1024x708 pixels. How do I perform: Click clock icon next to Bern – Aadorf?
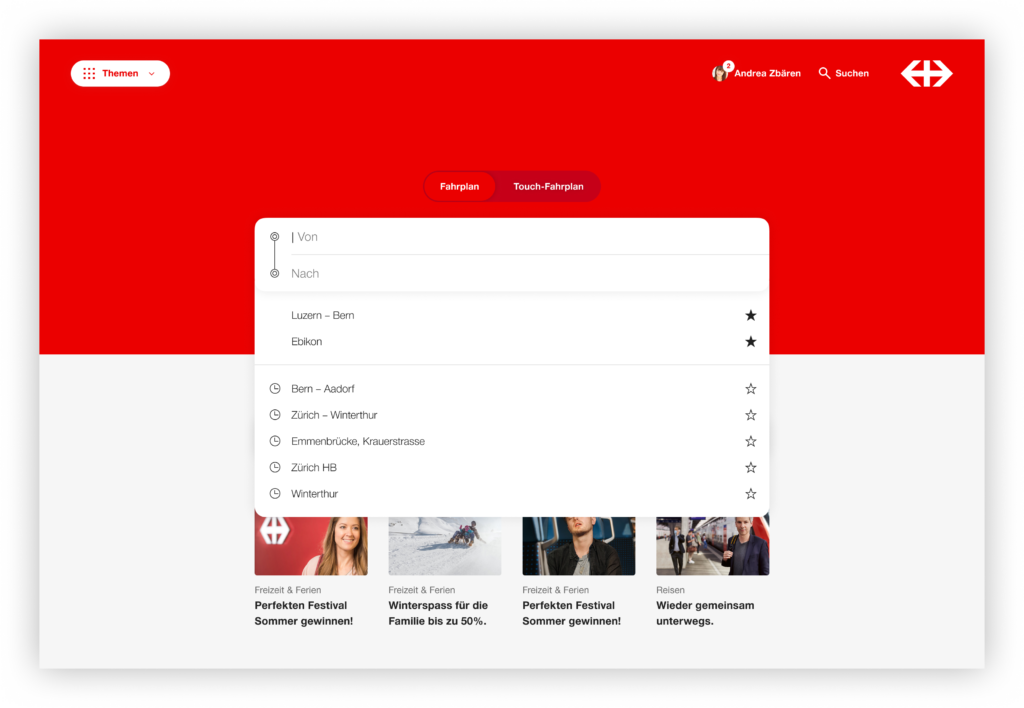[275, 388]
